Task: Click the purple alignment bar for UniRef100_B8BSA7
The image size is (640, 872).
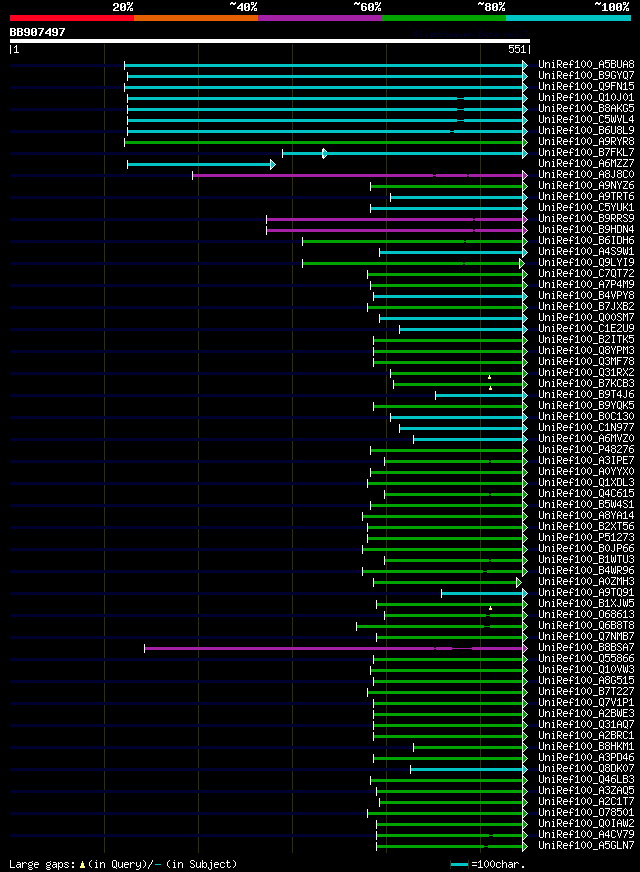Action: (x=334, y=648)
